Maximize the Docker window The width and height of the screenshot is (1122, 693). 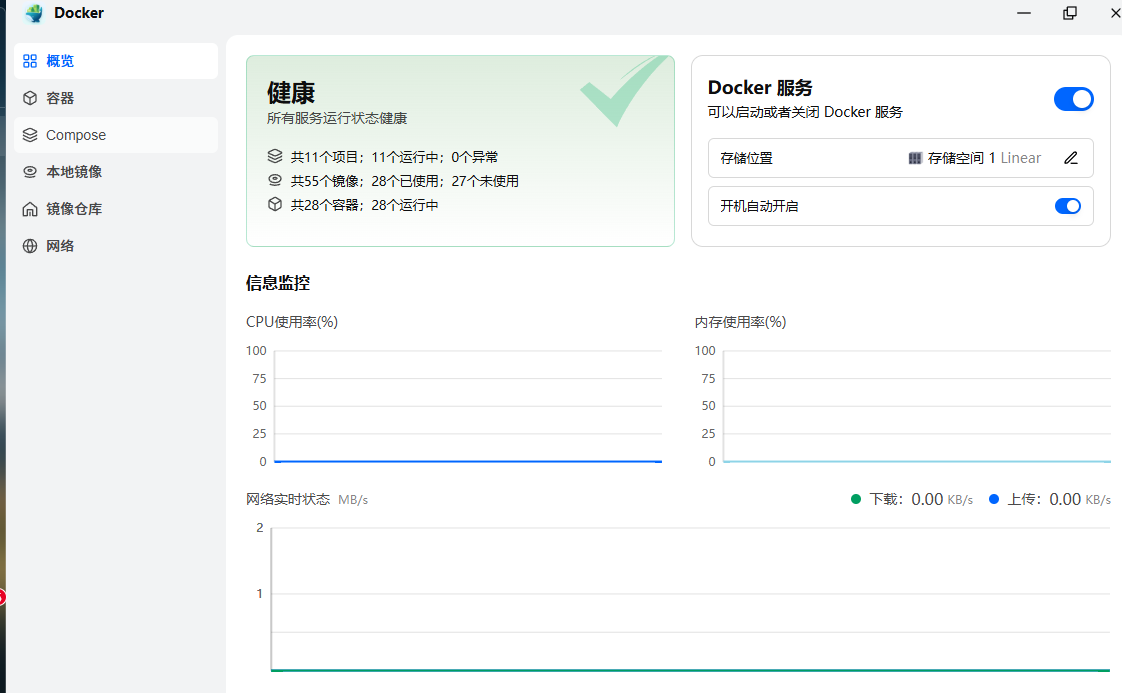[x=1070, y=13]
